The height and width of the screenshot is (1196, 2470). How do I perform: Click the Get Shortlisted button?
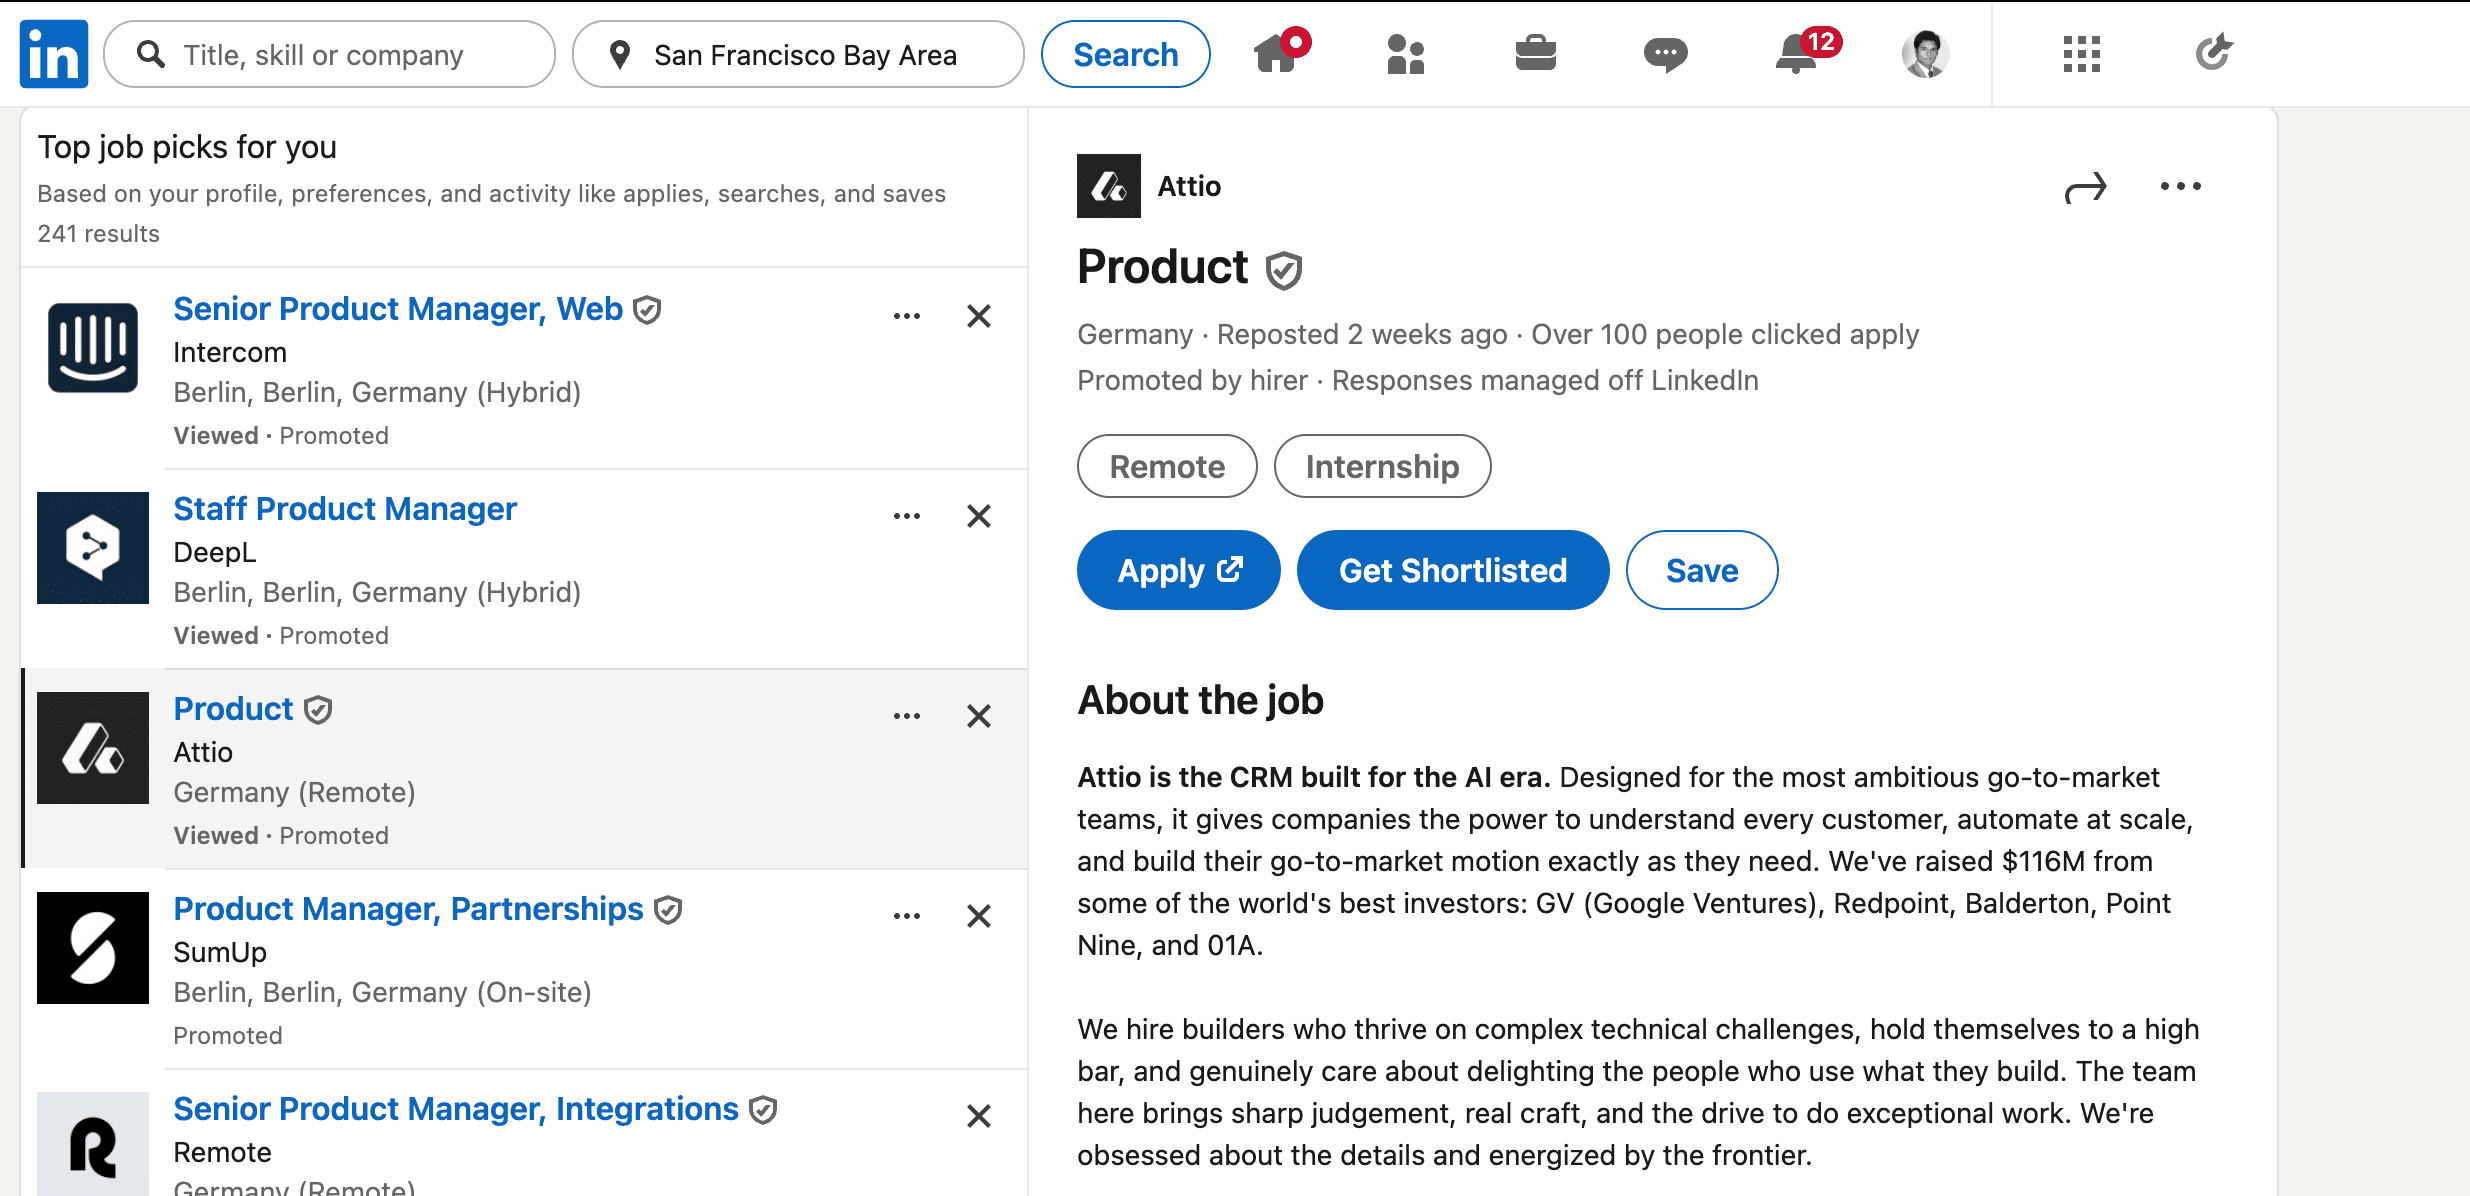coord(1452,570)
